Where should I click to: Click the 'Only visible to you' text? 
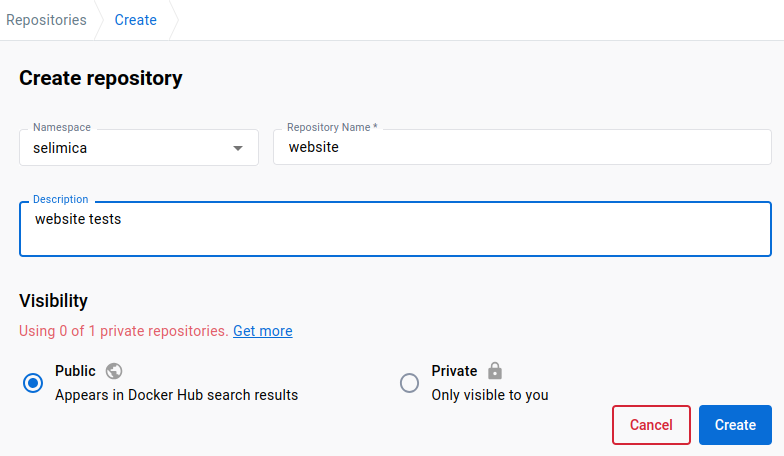490,395
